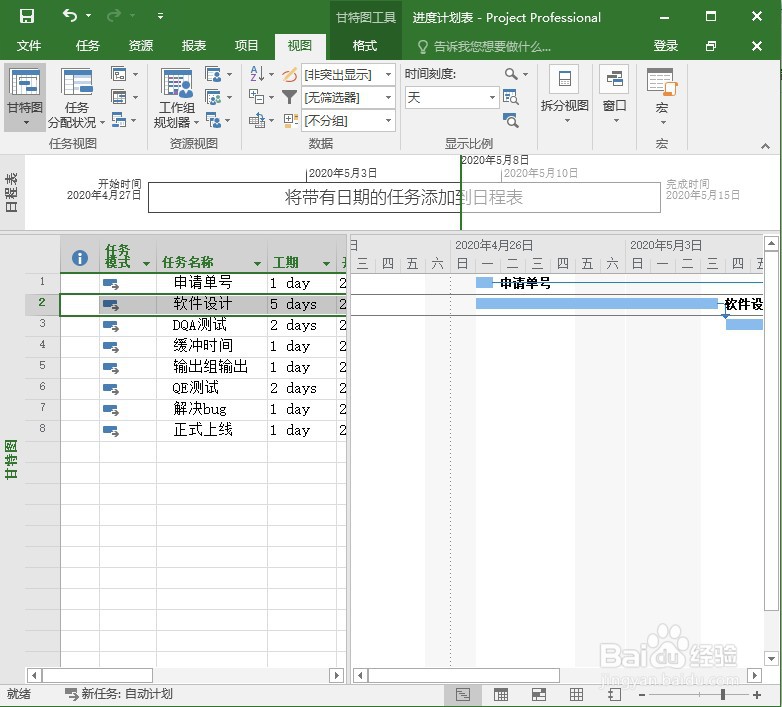The height and width of the screenshot is (707, 782).
Task: Click the Other Resource Views icon
Action: [213, 120]
